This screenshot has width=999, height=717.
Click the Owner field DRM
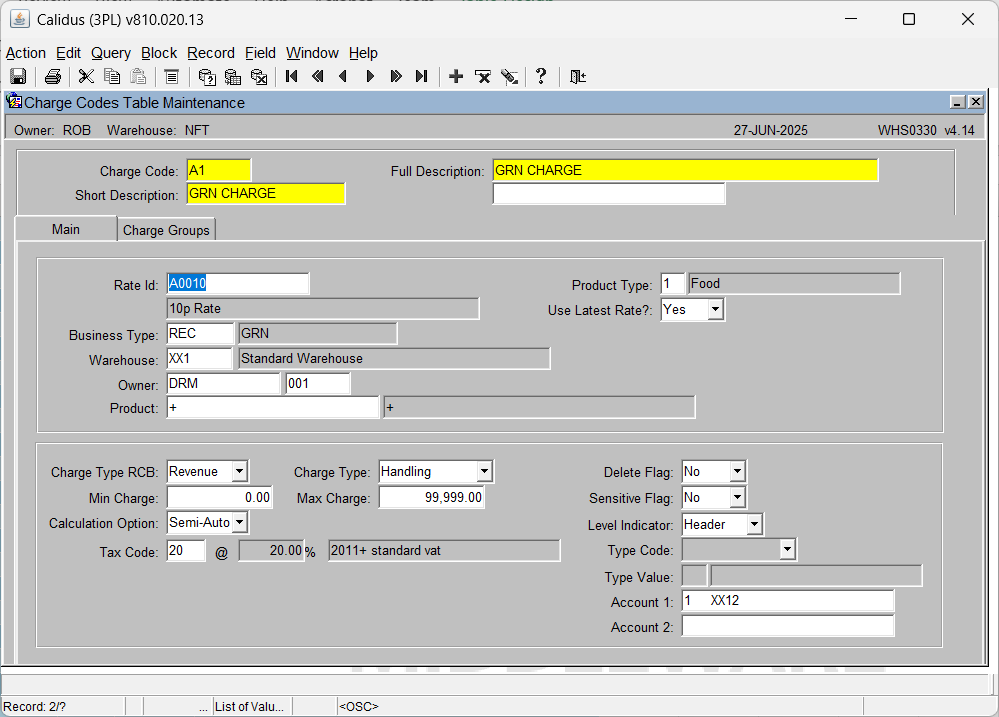(223, 384)
